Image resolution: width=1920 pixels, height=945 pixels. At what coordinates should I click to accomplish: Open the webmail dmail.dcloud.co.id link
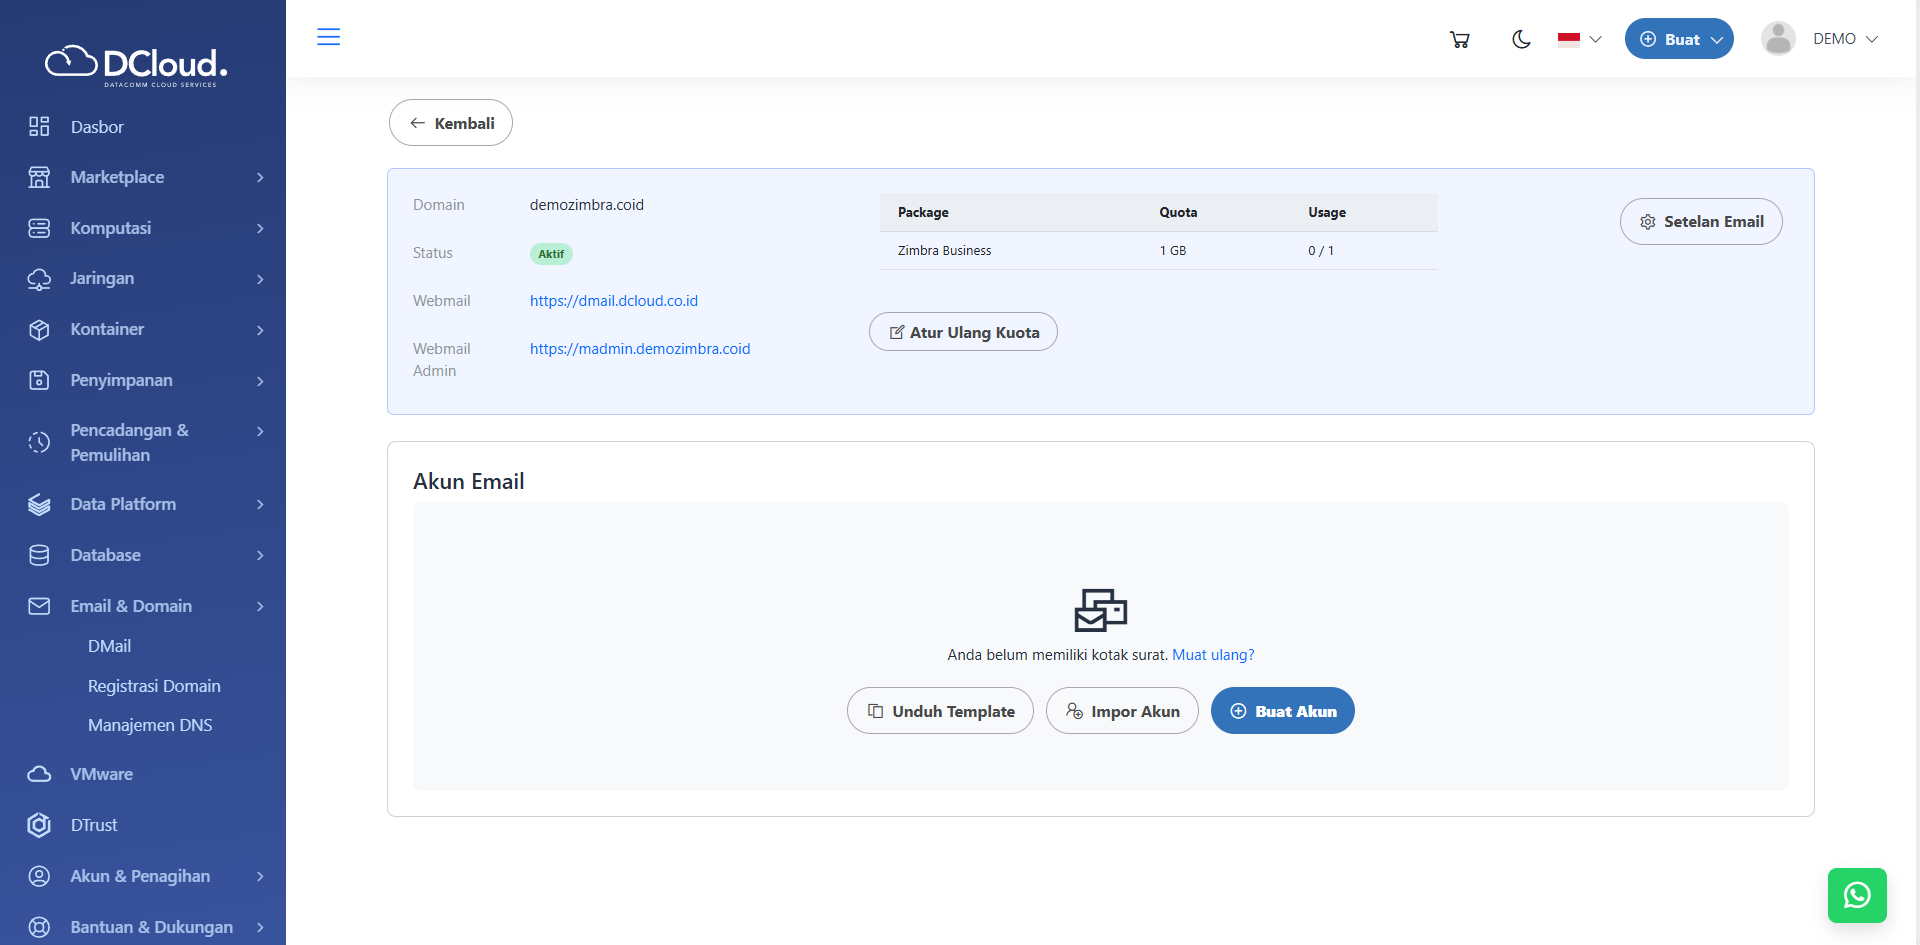(x=614, y=301)
